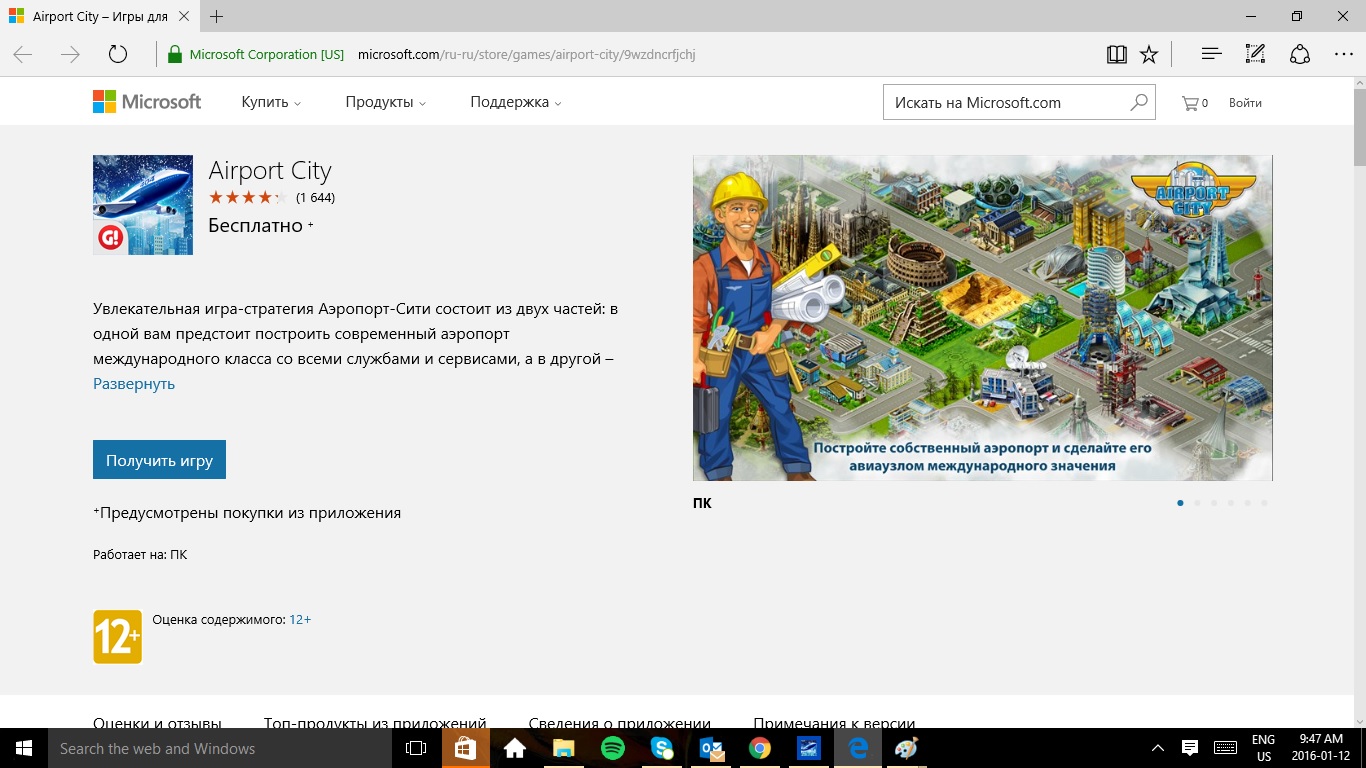
Task: Open the Edge Hub panel
Action: 1211,54
